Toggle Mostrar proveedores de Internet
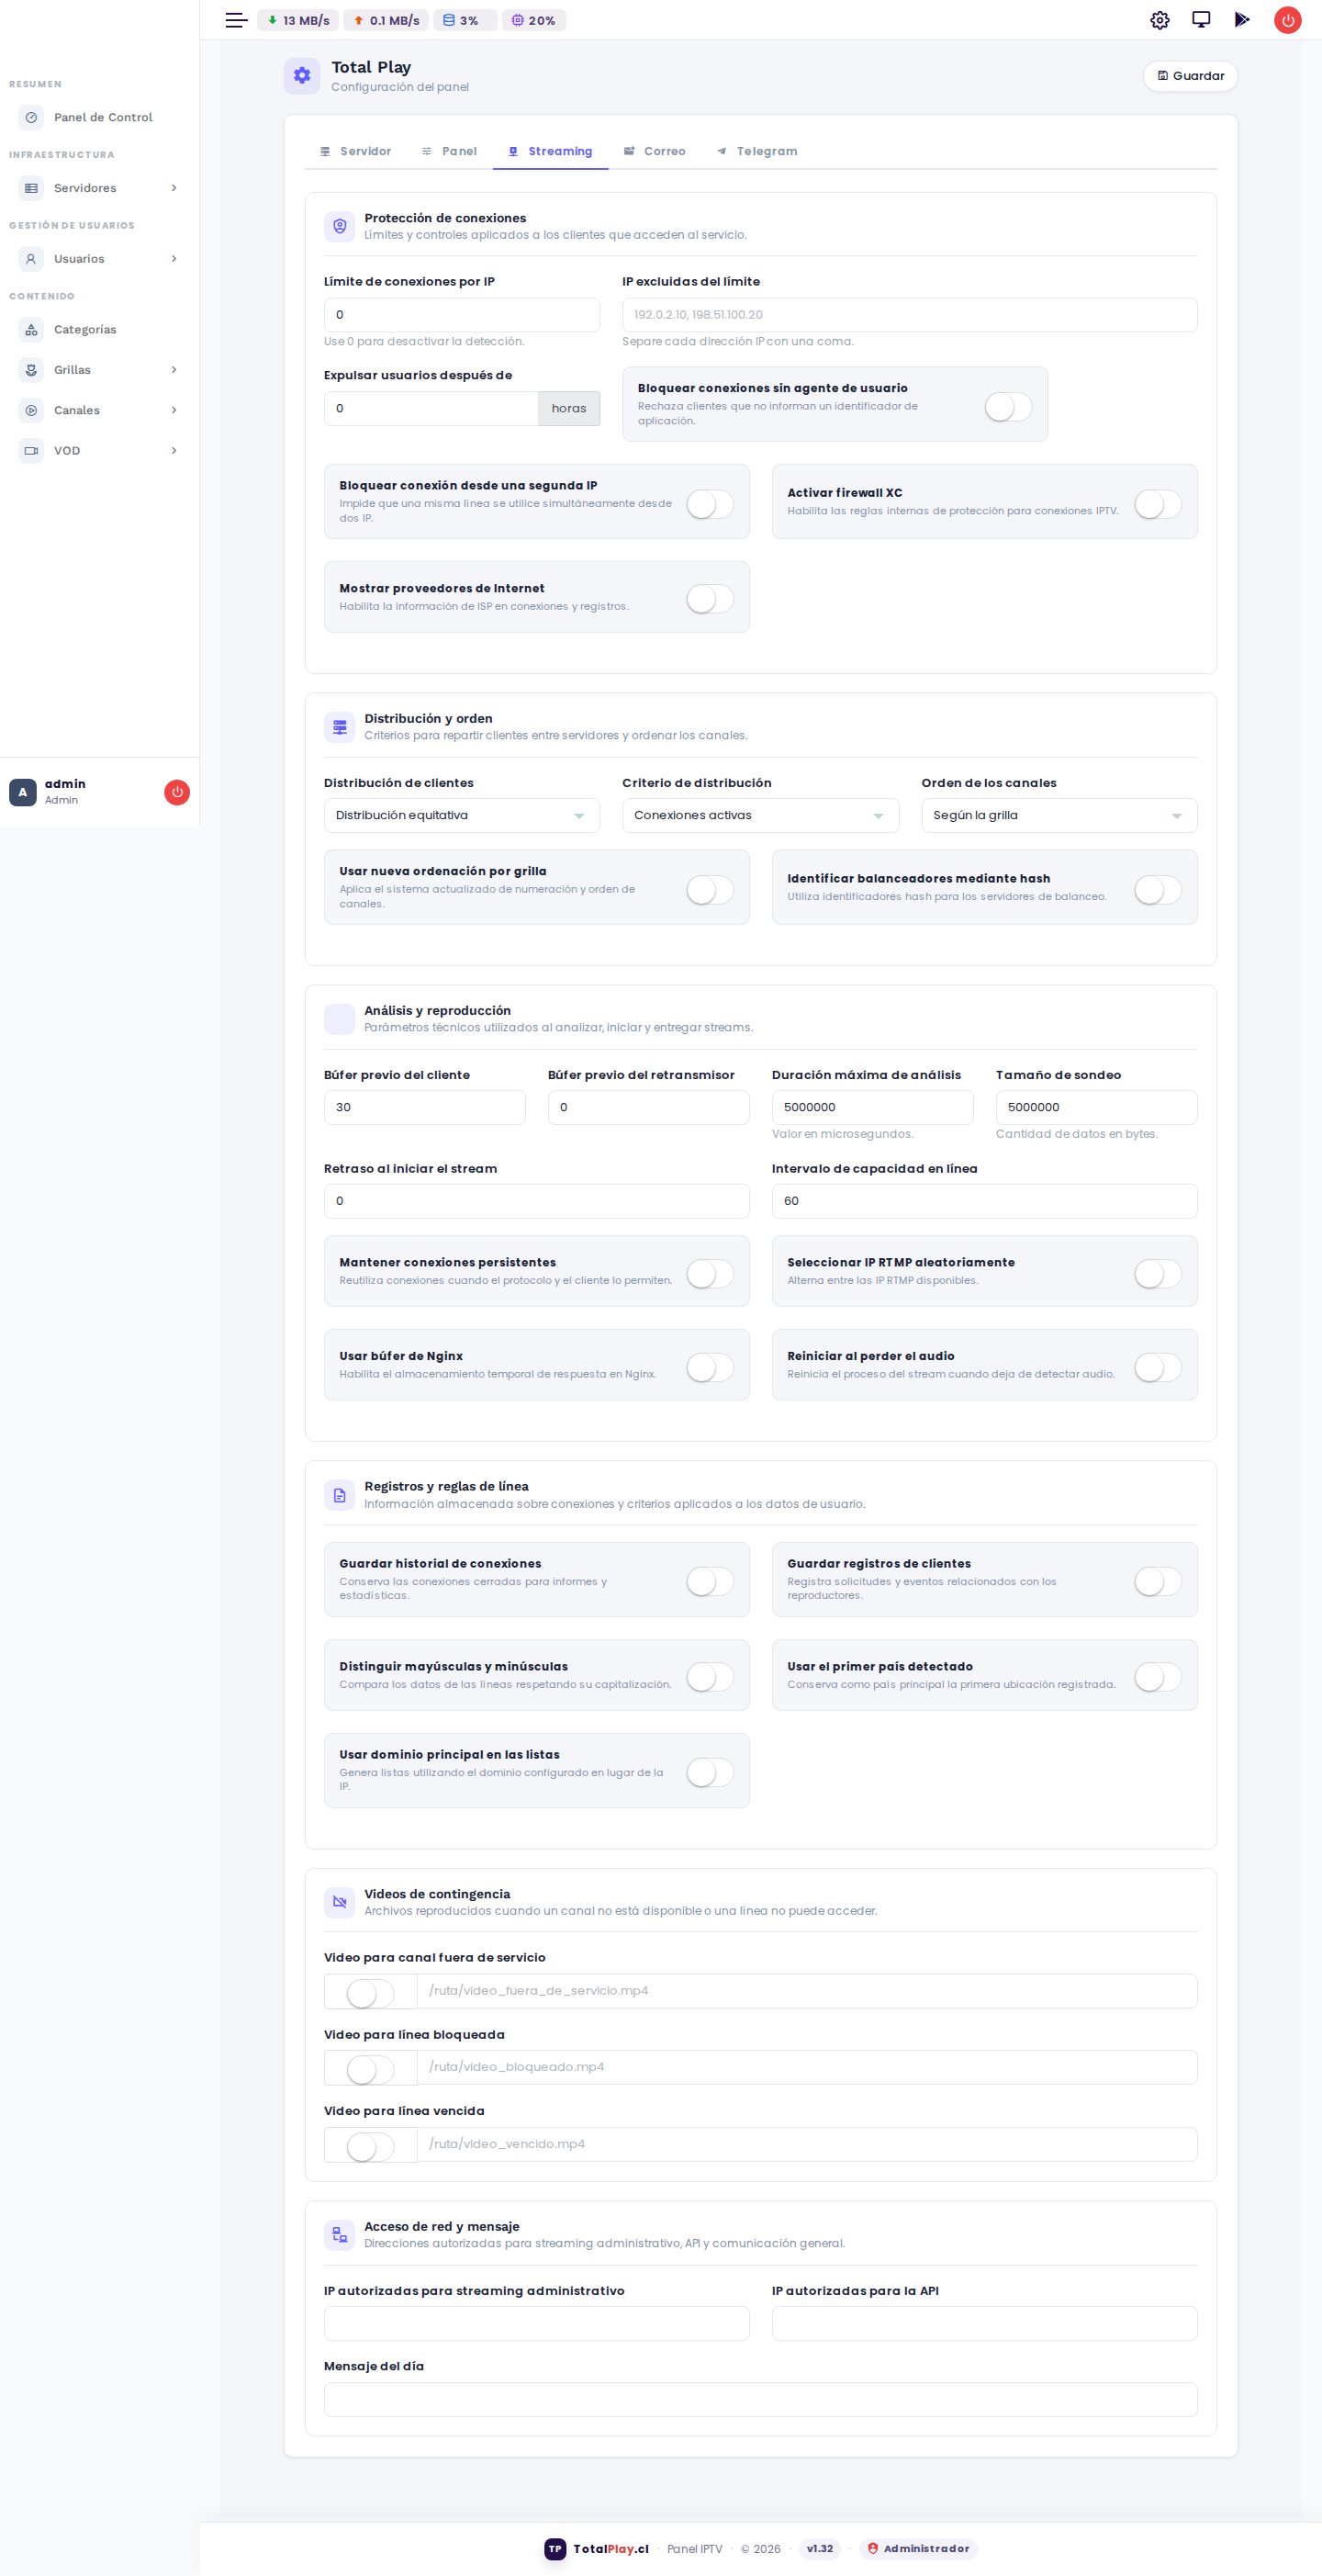Screen dimensions: 1322x2576 click(x=710, y=598)
